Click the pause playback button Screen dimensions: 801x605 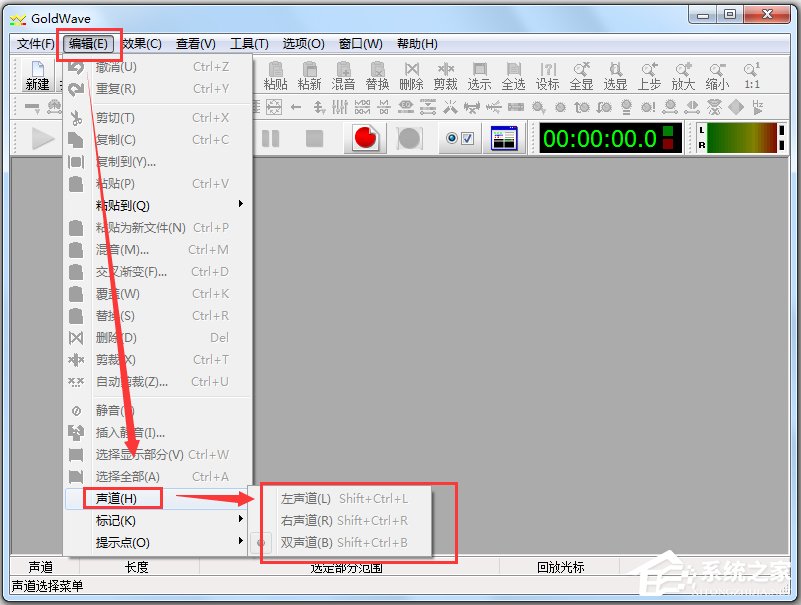coord(271,138)
